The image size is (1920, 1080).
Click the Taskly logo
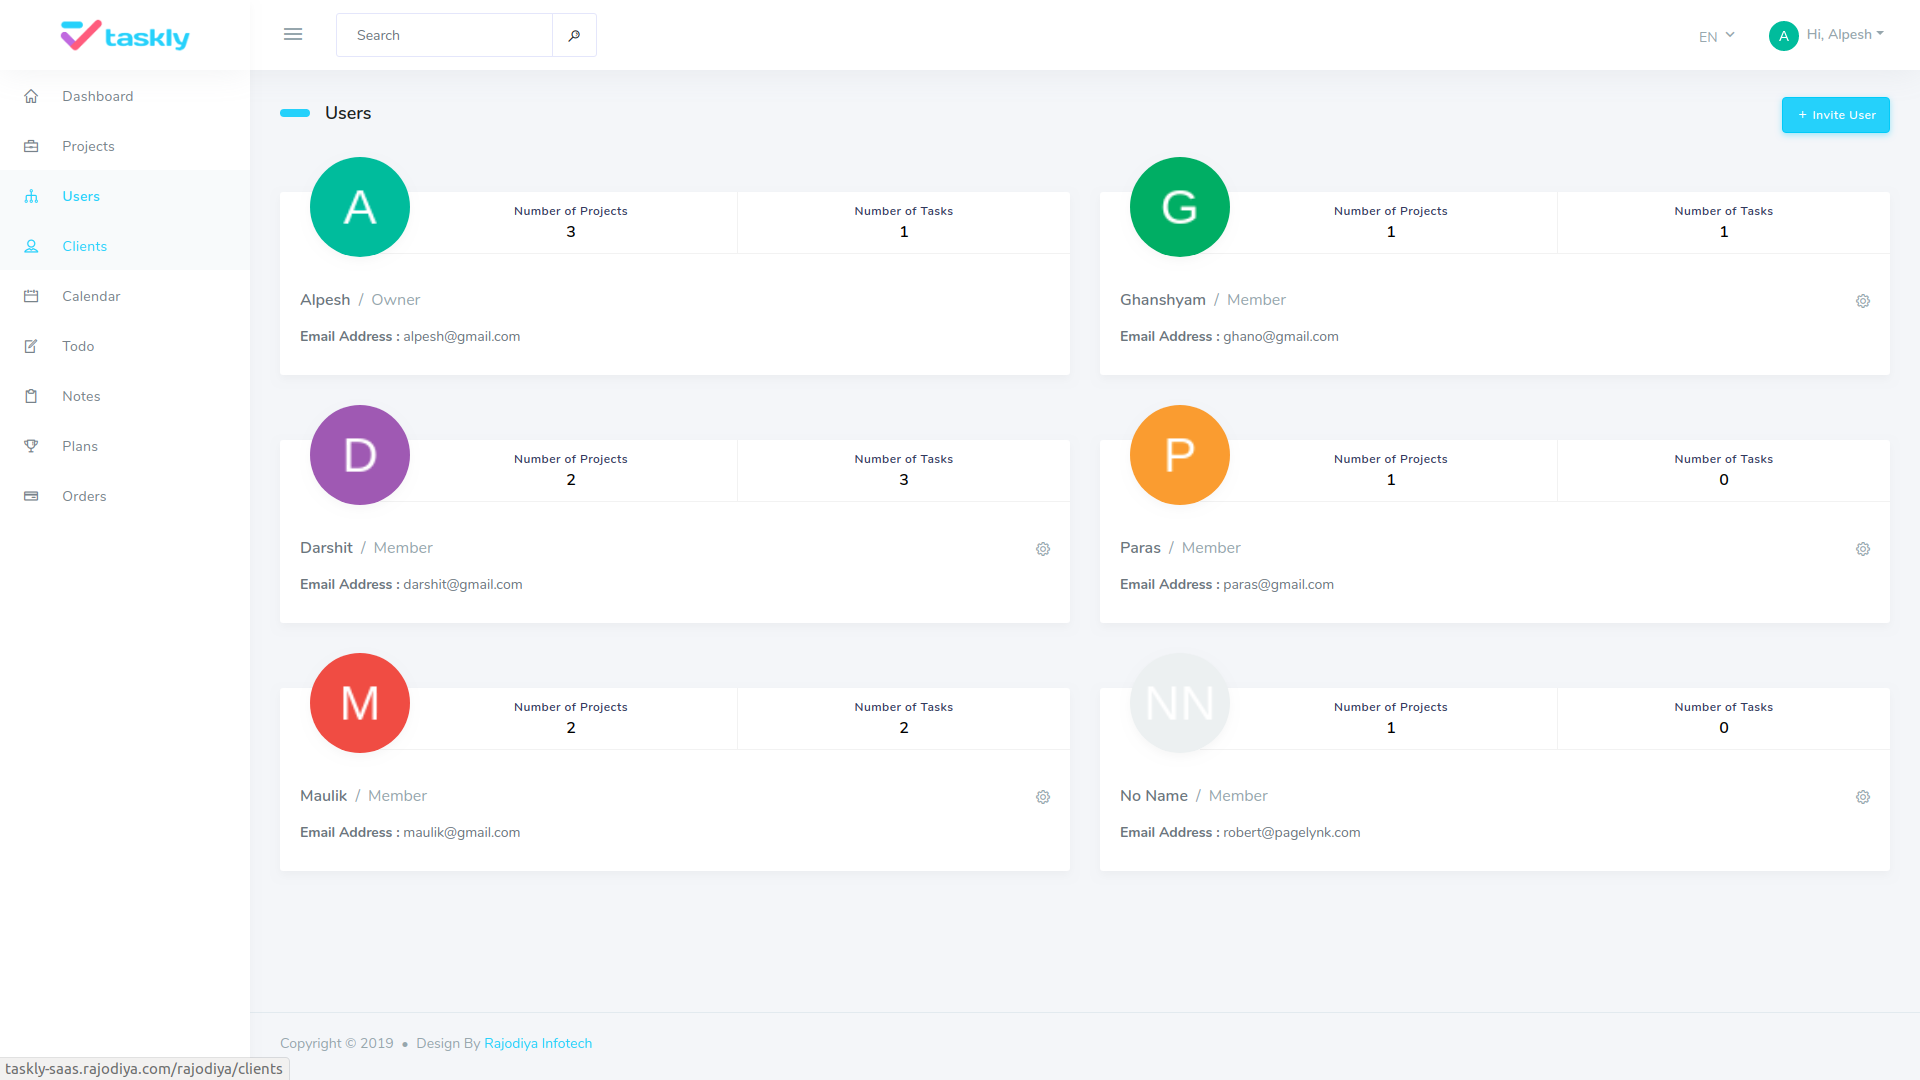[124, 35]
